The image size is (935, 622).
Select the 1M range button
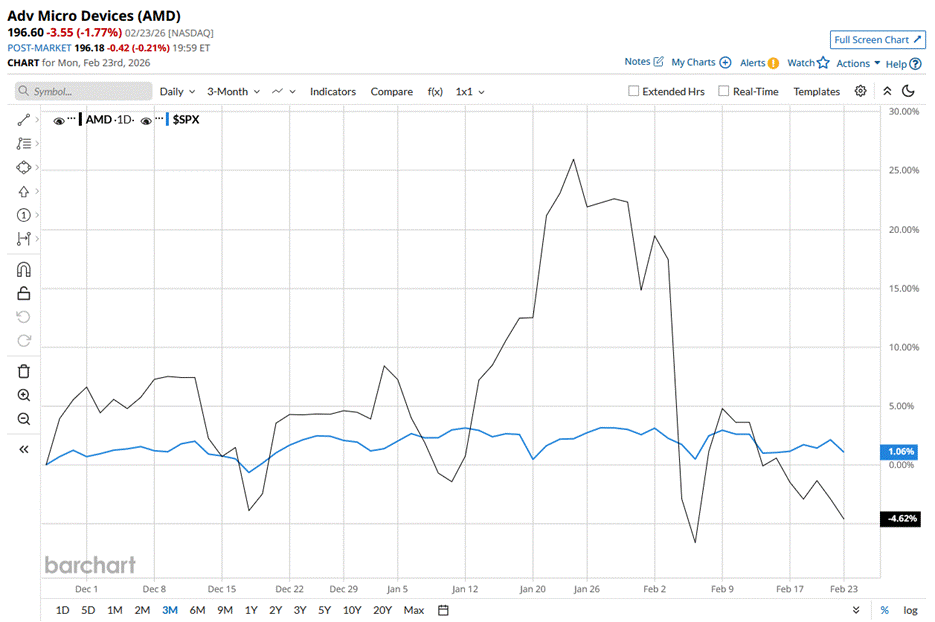click(x=115, y=610)
